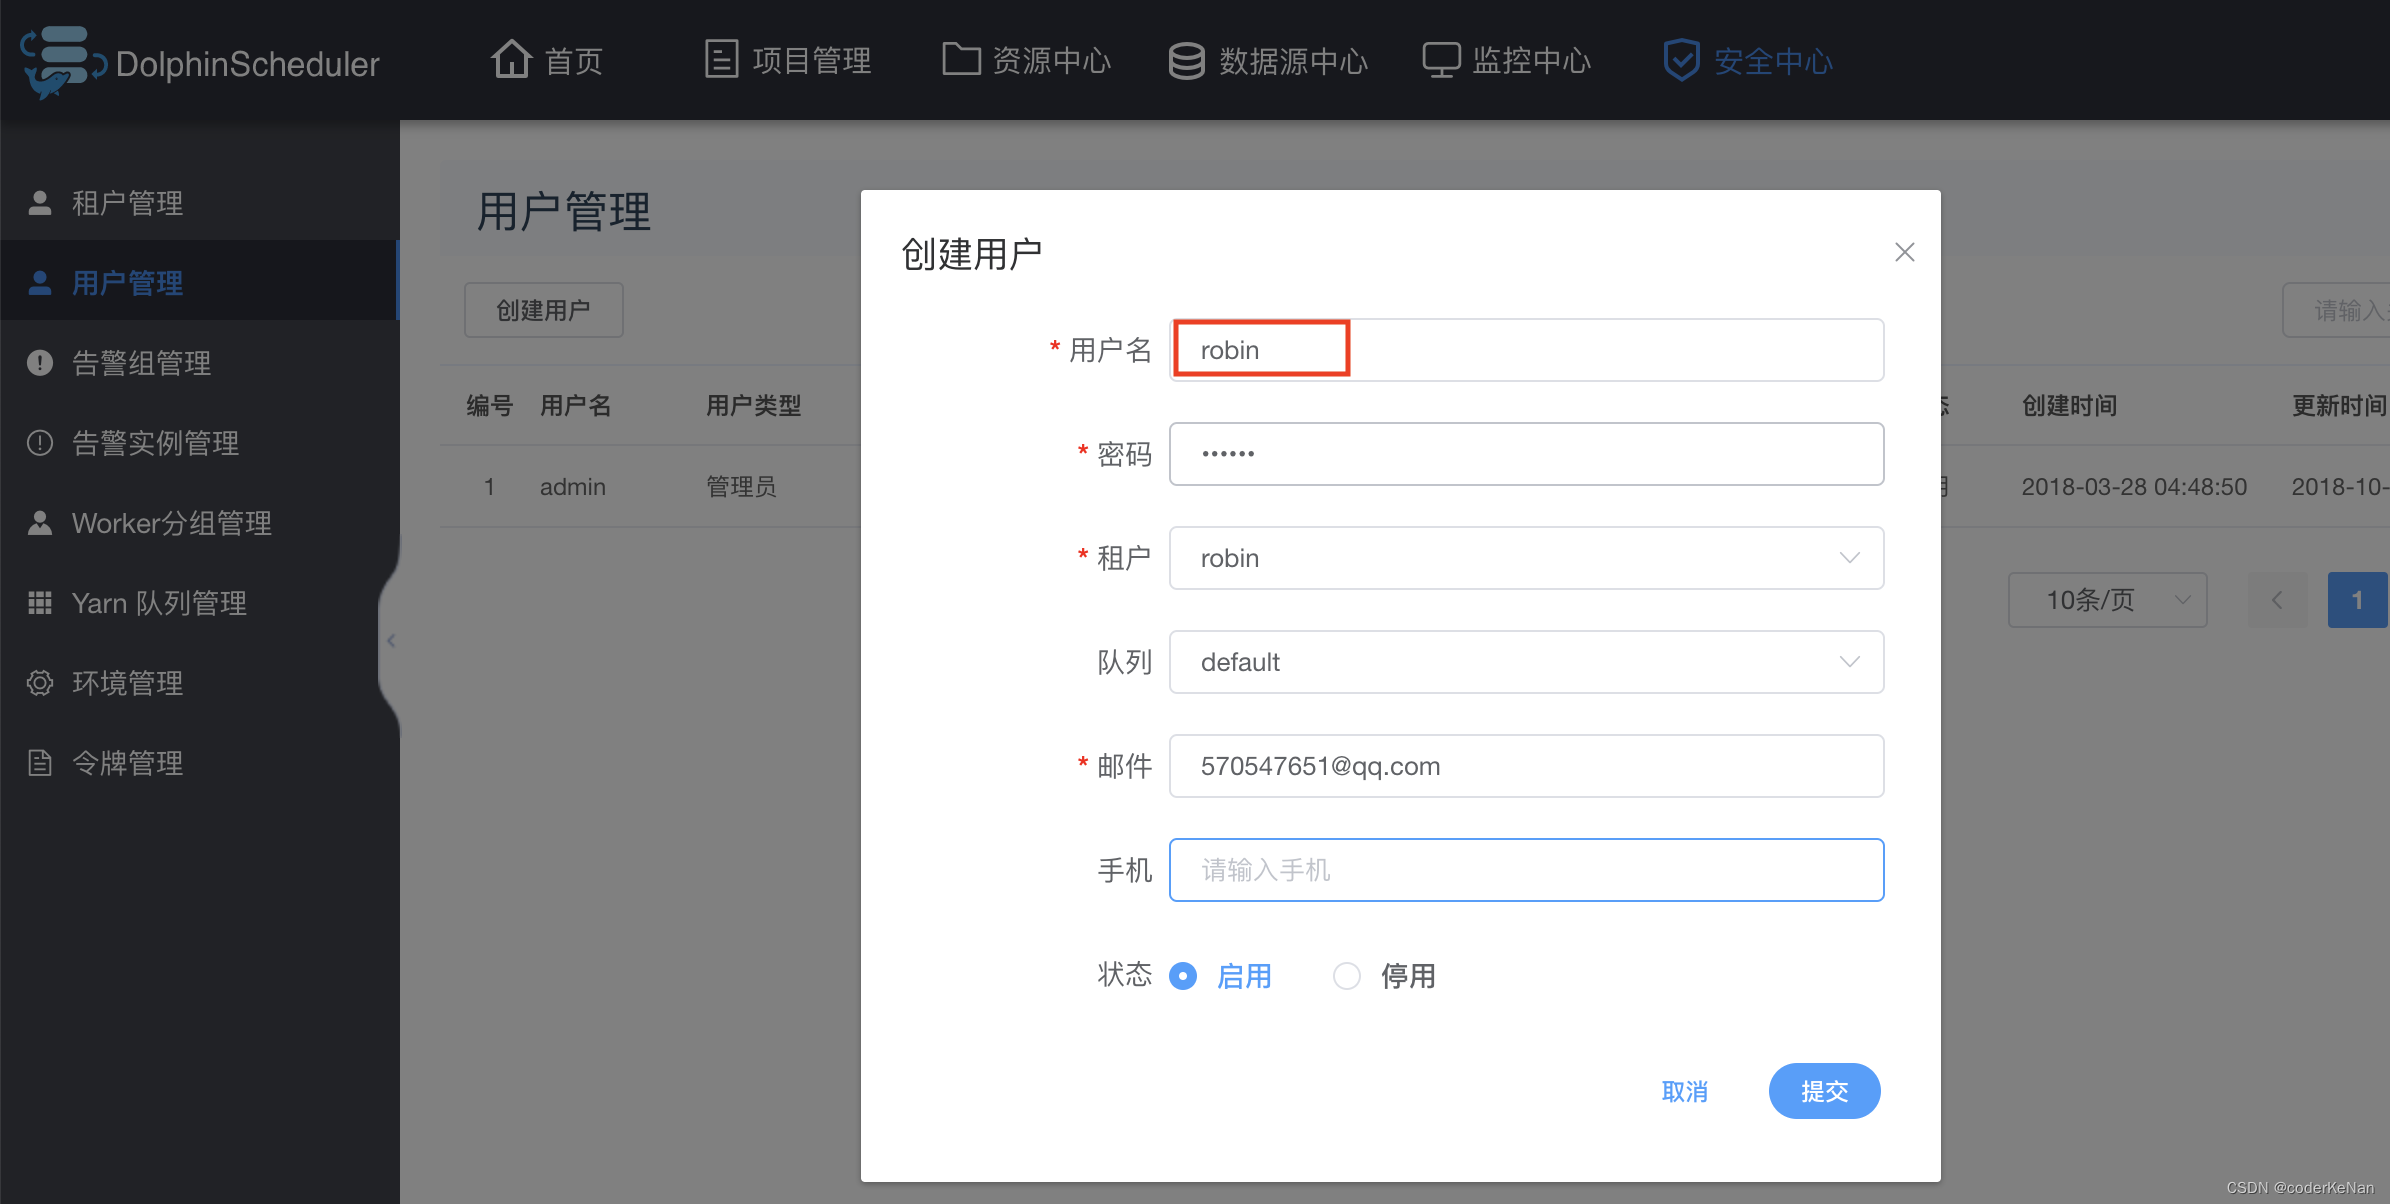Click the project document icon beside 项目管理
The image size is (2390, 1204).
coord(721,59)
